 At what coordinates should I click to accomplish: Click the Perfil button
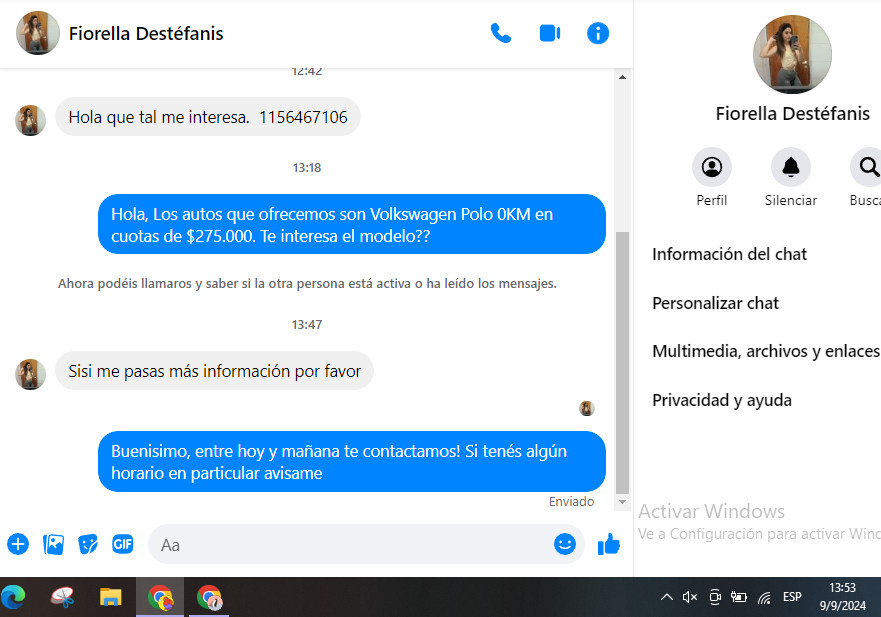[711, 167]
